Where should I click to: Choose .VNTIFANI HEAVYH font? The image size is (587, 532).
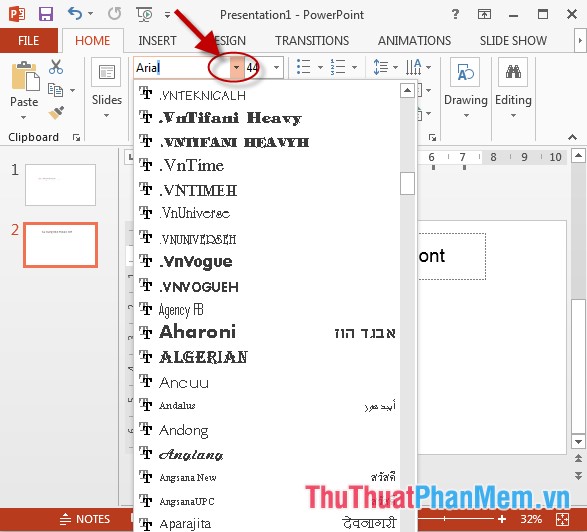click(x=267, y=142)
